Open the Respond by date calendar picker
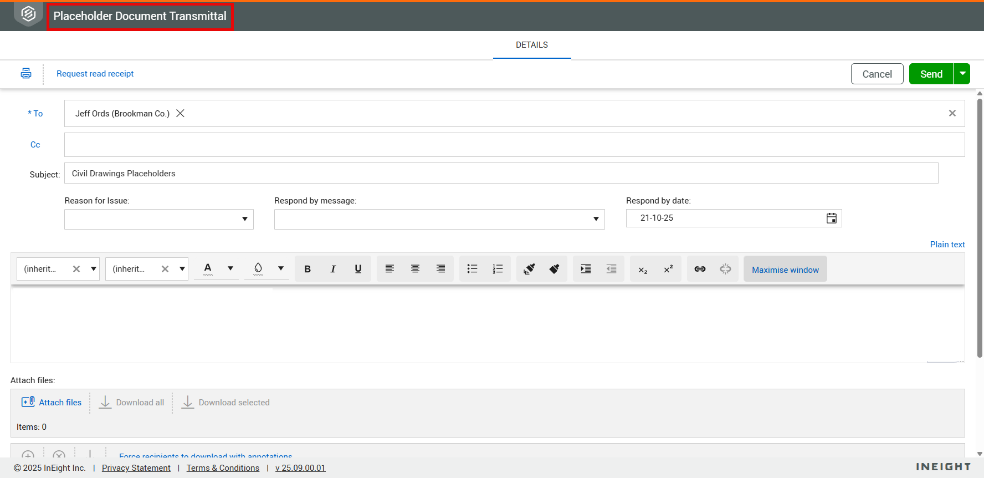The image size is (984, 478). pyautogui.click(x=832, y=218)
